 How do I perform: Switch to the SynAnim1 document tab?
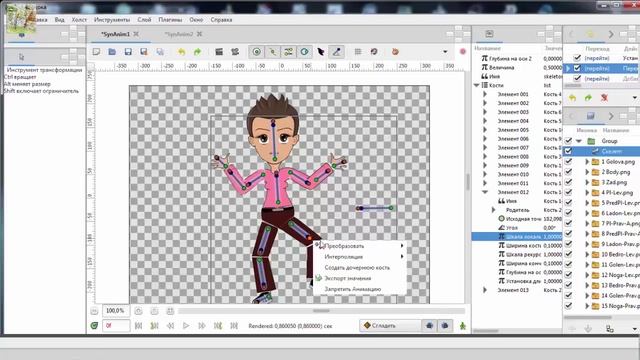pyautogui.click(x=116, y=34)
